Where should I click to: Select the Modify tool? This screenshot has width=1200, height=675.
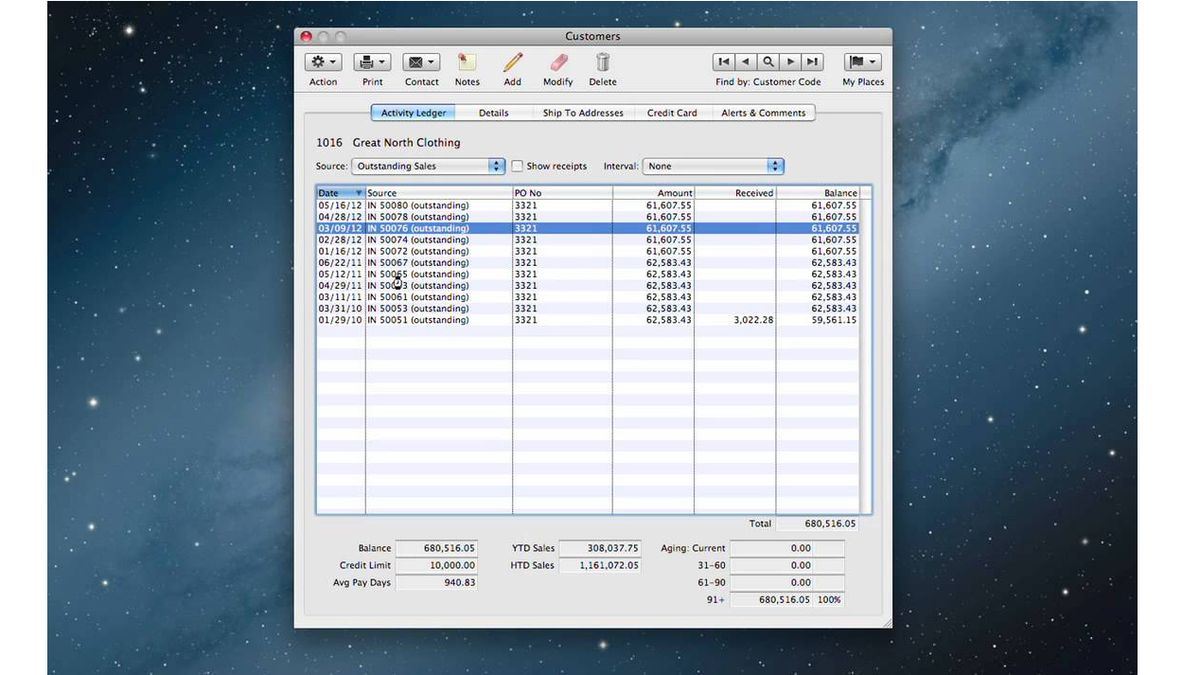click(557, 62)
